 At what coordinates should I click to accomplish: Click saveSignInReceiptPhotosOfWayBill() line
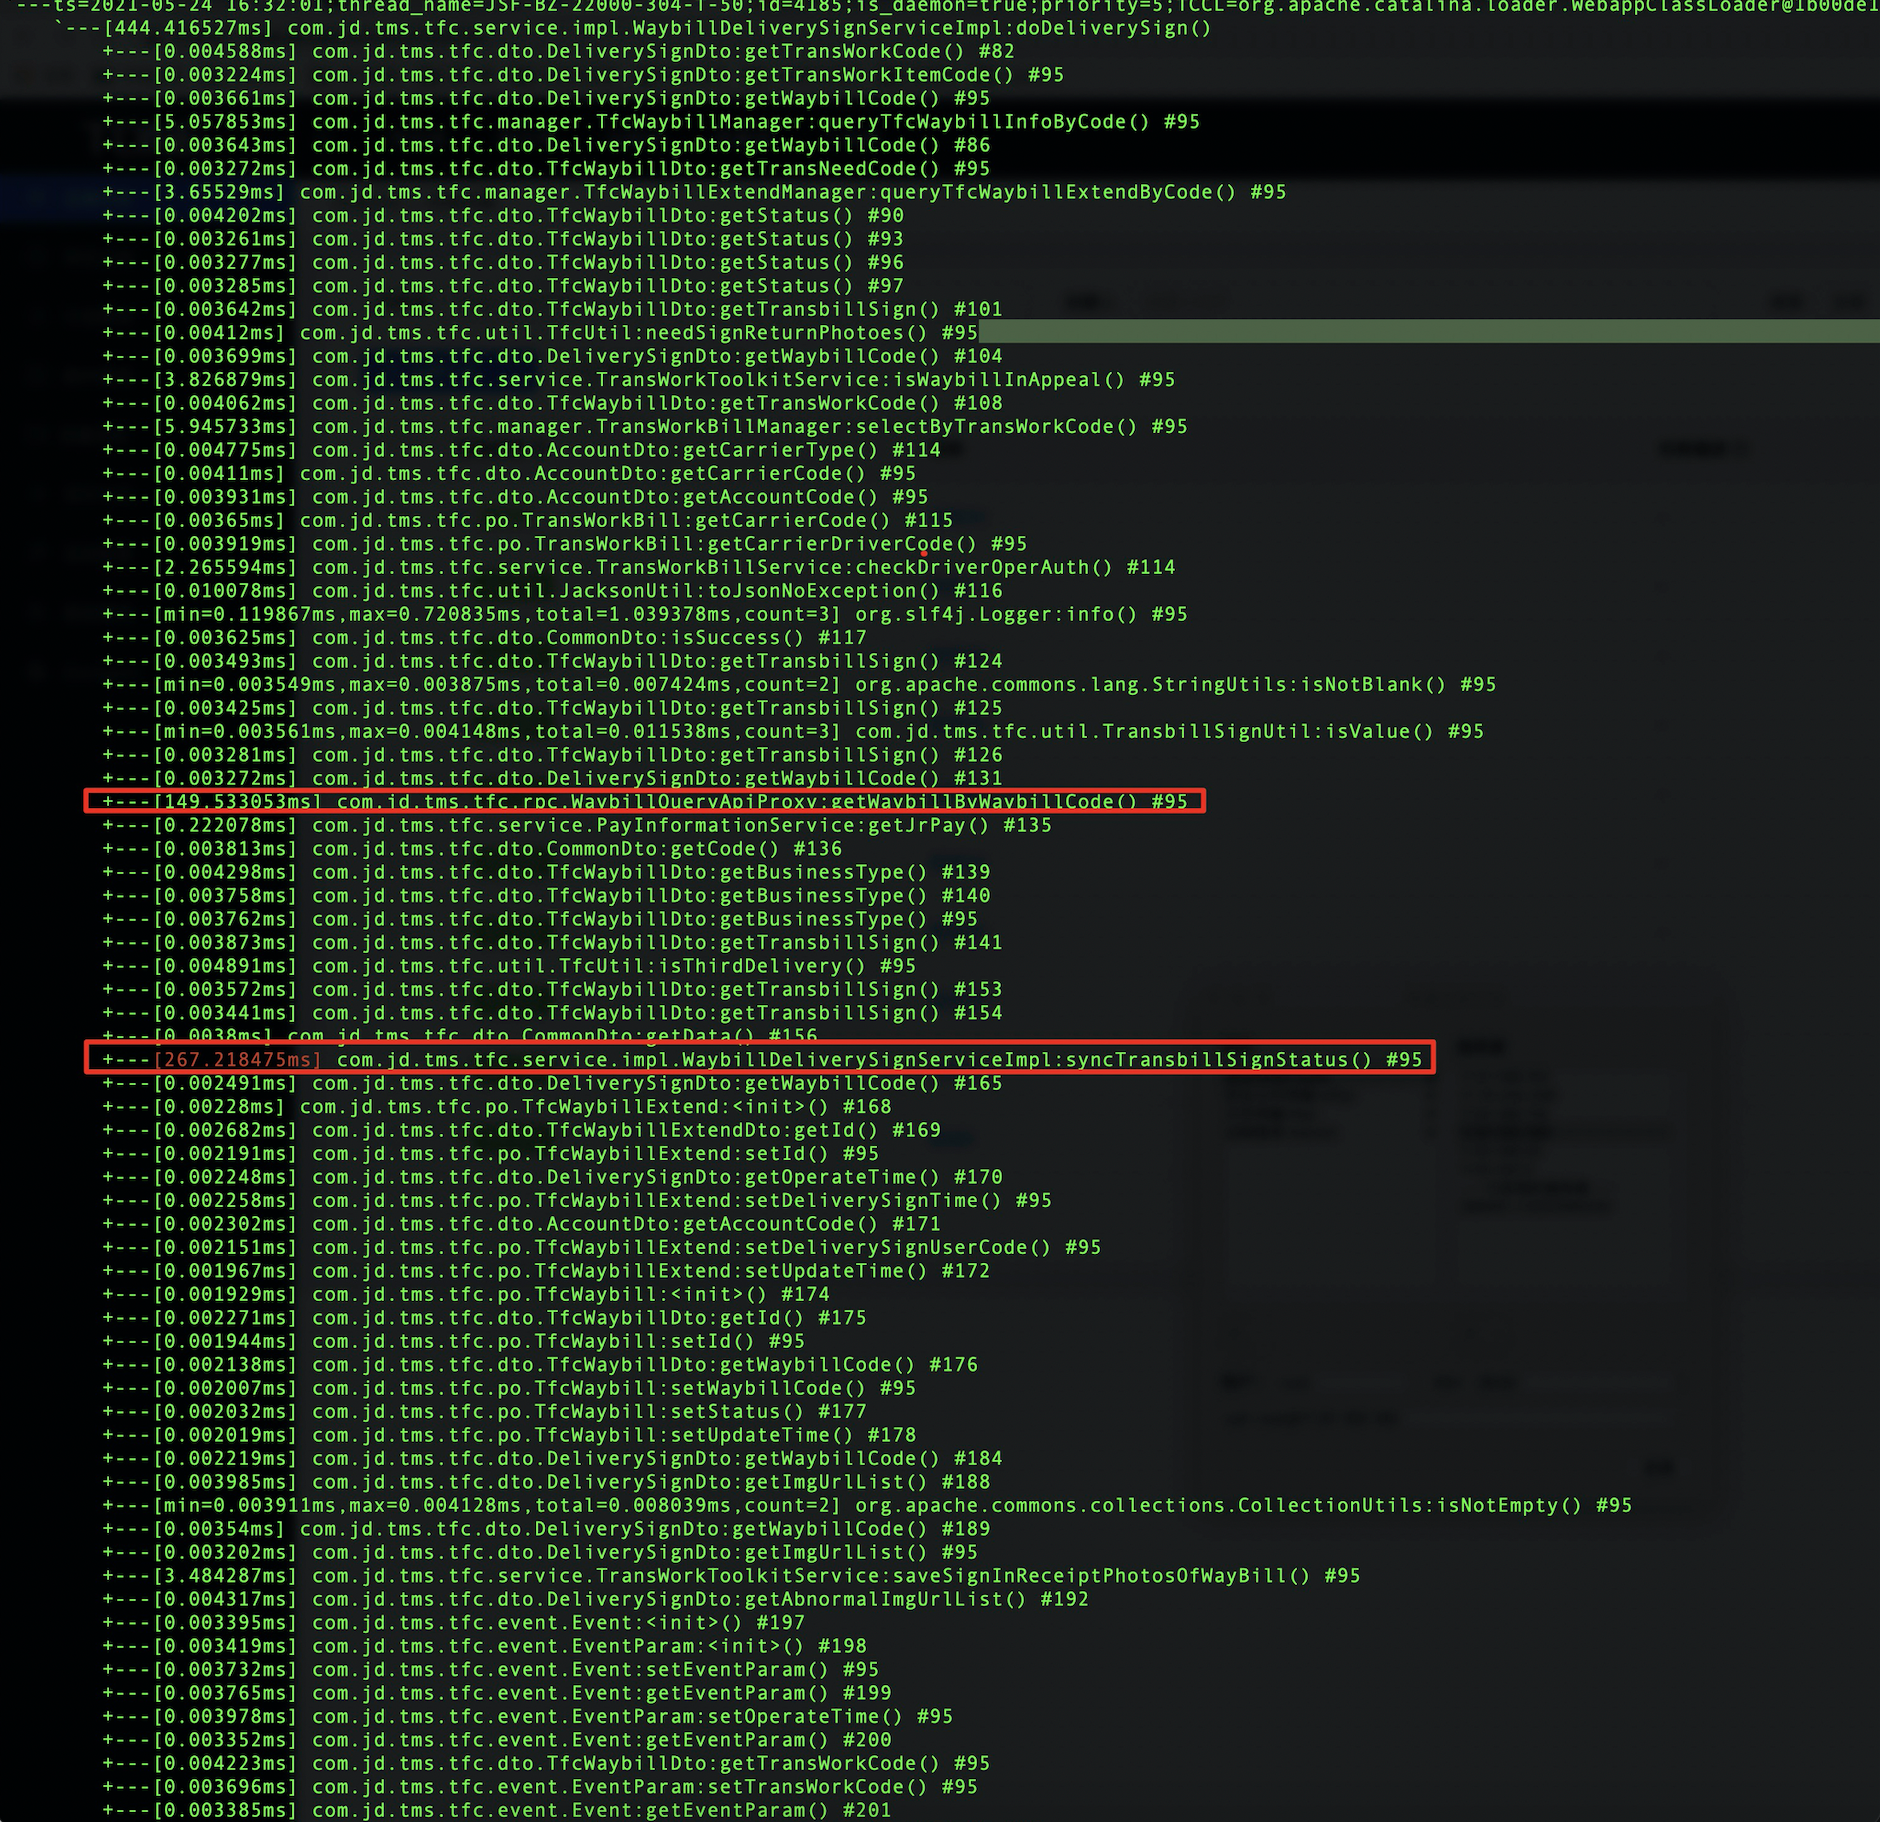tap(731, 1577)
